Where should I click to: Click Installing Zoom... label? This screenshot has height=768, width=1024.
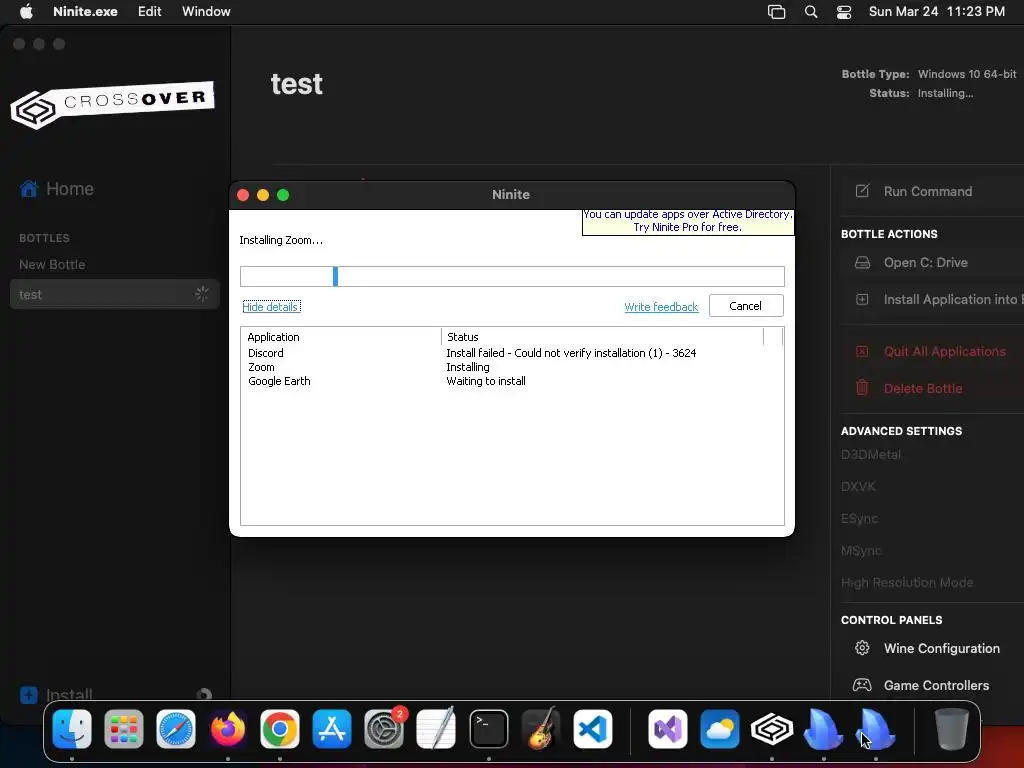pos(281,240)
